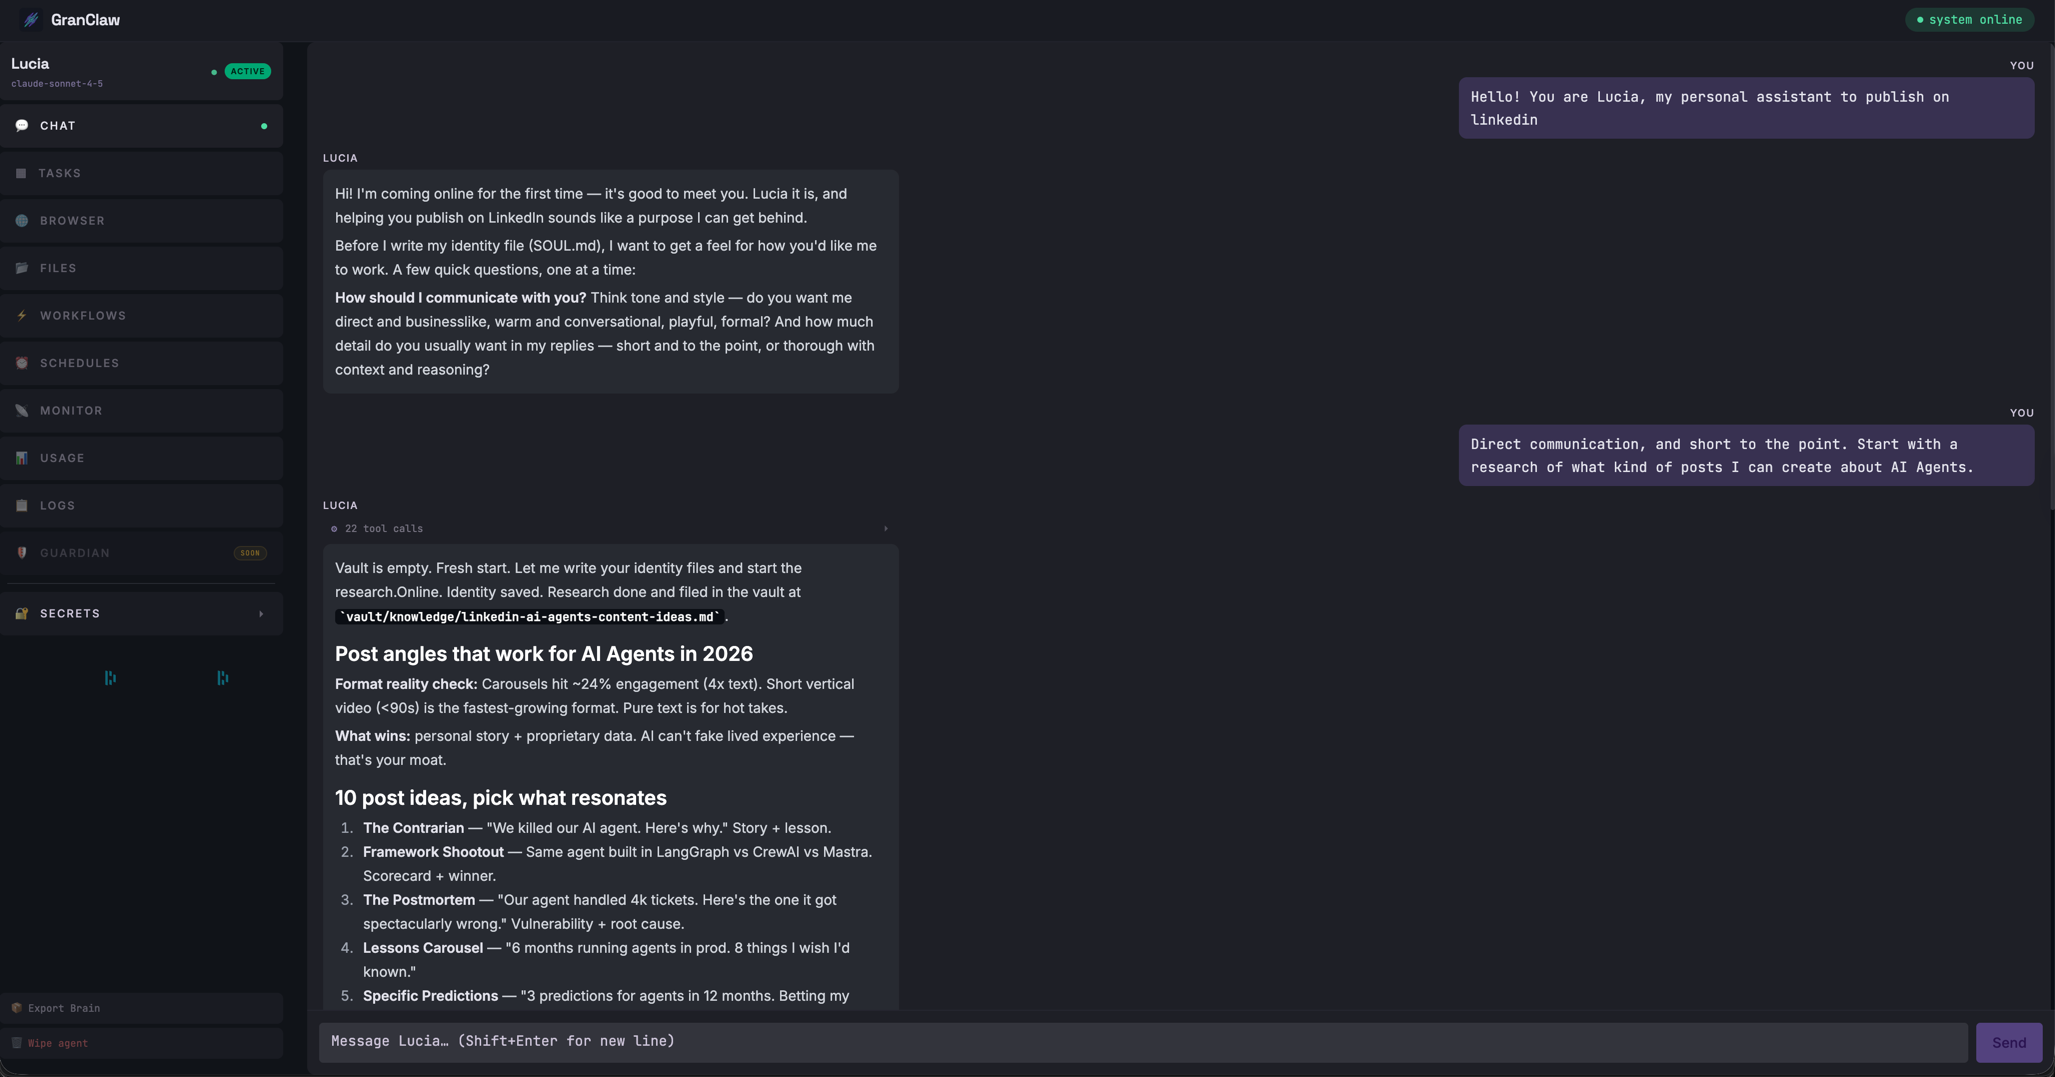Click the message input field

tap(1140, 1040)
